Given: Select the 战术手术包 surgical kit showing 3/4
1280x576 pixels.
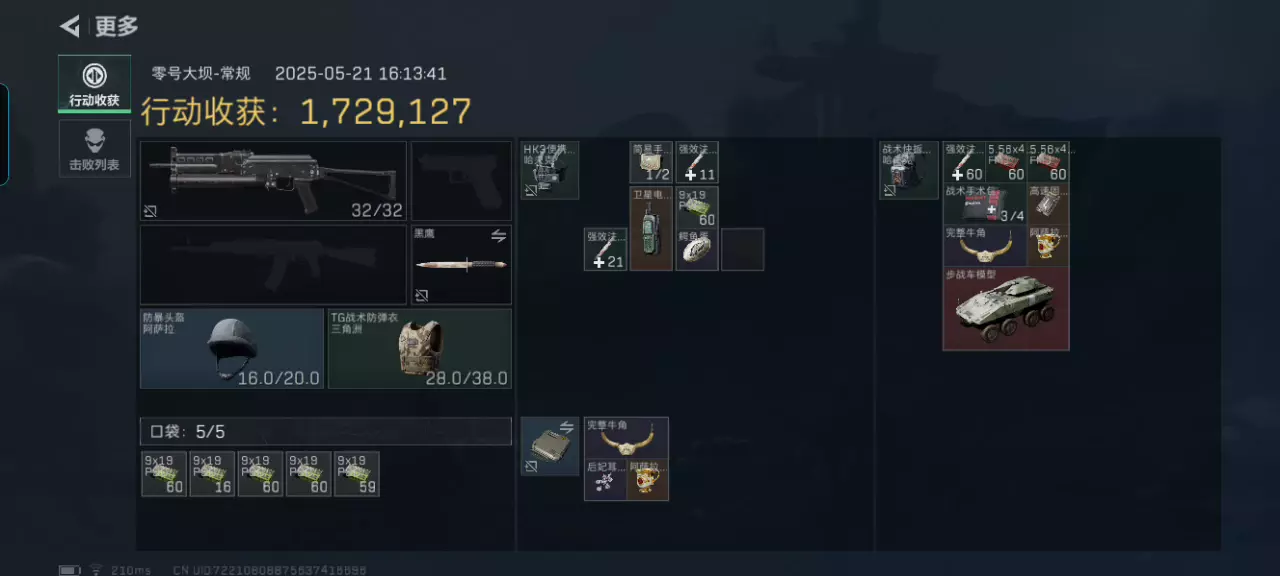Looking at the screenshot, I should coord(985,204).
